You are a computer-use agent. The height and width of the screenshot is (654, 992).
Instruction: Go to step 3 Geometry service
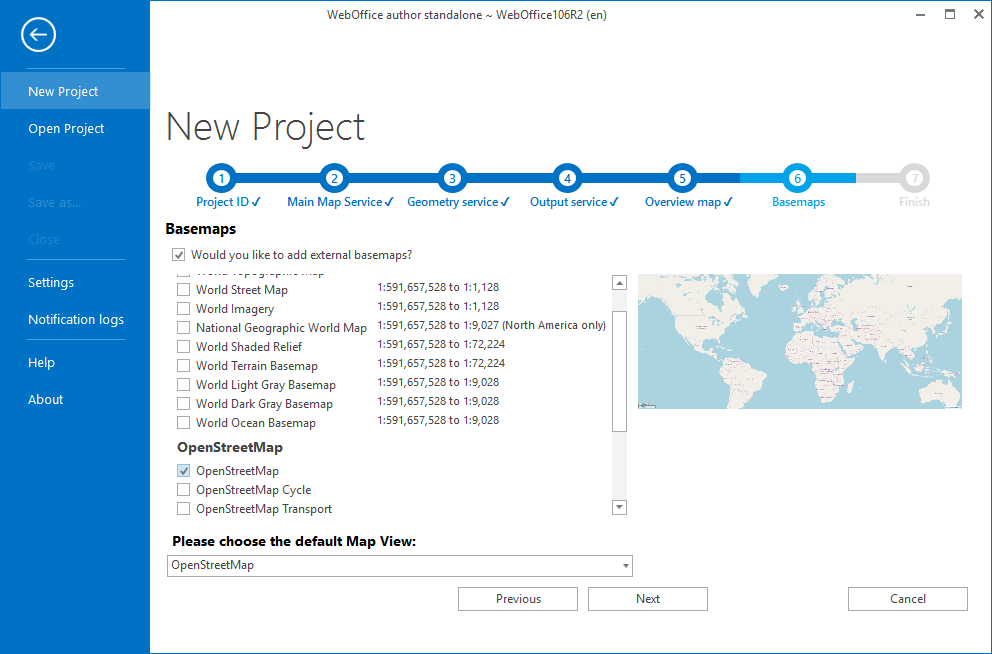452,177
